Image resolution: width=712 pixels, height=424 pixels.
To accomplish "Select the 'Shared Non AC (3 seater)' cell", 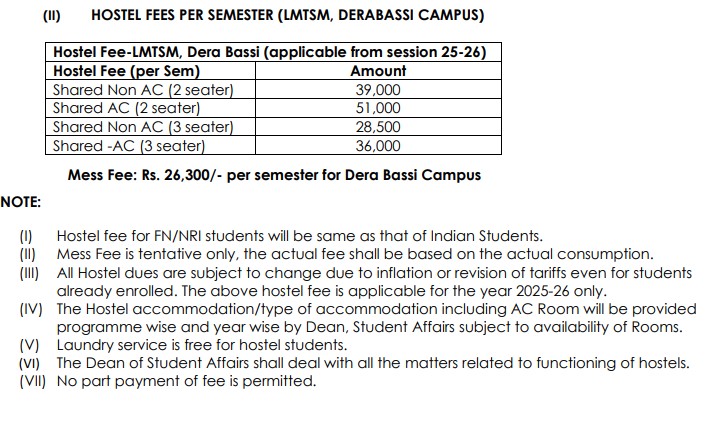I will point(143,127).
